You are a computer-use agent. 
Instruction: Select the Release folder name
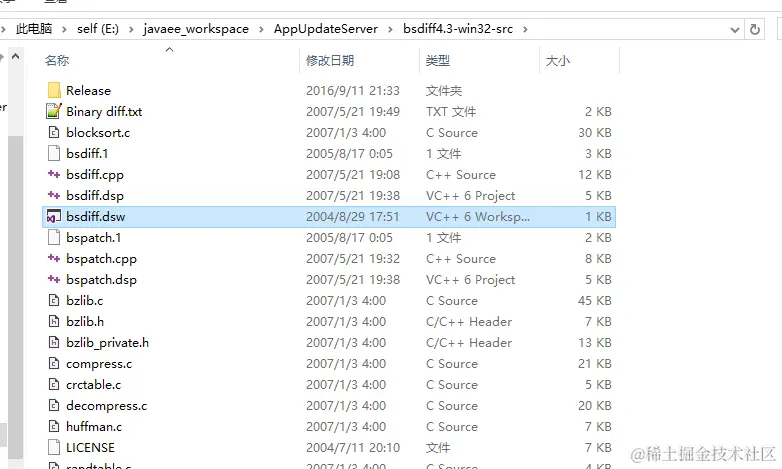pos(88,90)
